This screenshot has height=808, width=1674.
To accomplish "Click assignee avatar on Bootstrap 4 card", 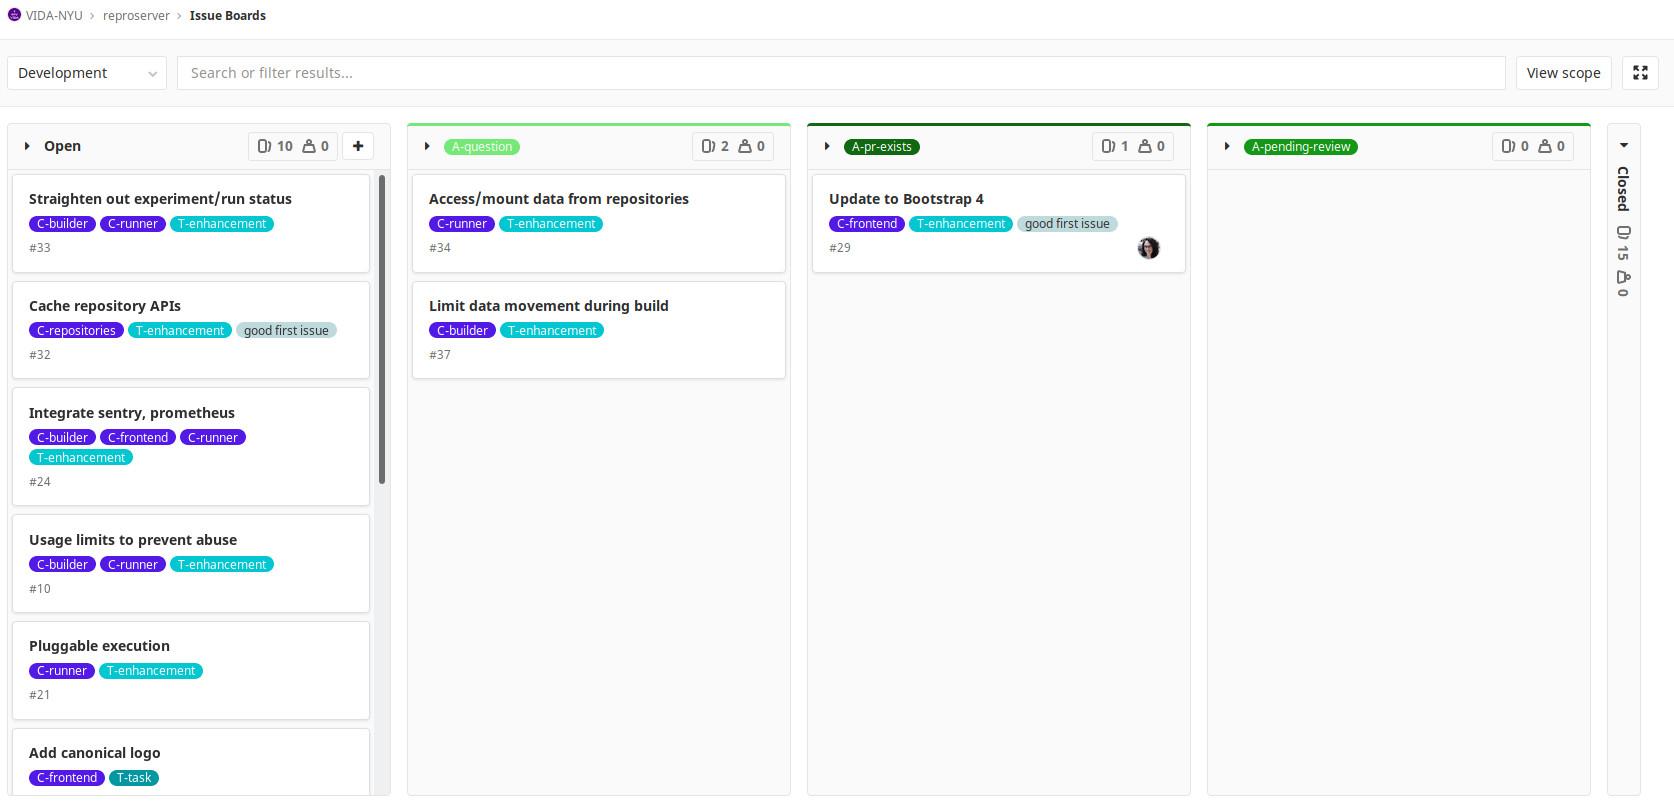I will pyautogui.click(x=1148, y=248).
